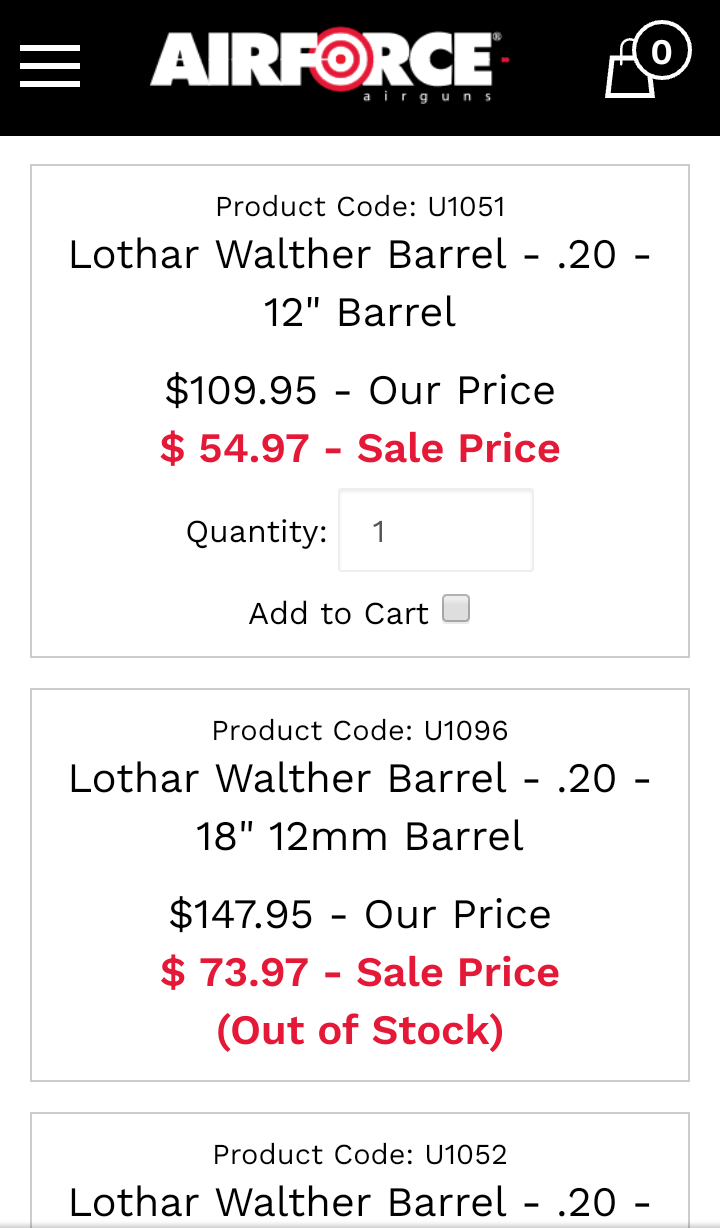Tap the cart item count badge
This screenshot has height=1228, width=720.
[661, 50]
